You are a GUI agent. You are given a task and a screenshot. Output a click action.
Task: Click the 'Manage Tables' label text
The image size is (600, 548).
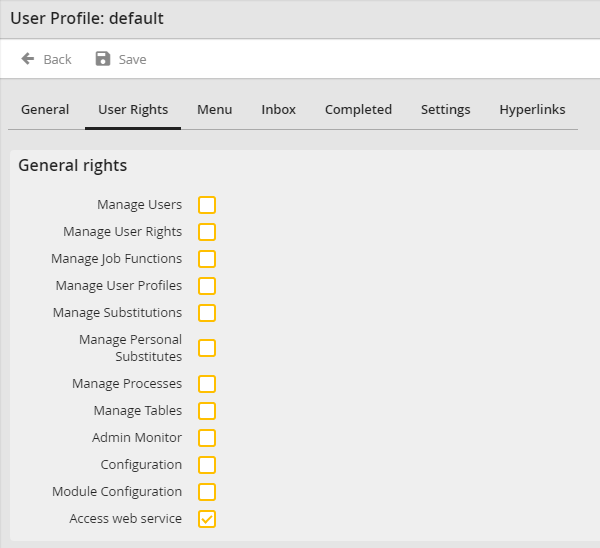(138, 411)
